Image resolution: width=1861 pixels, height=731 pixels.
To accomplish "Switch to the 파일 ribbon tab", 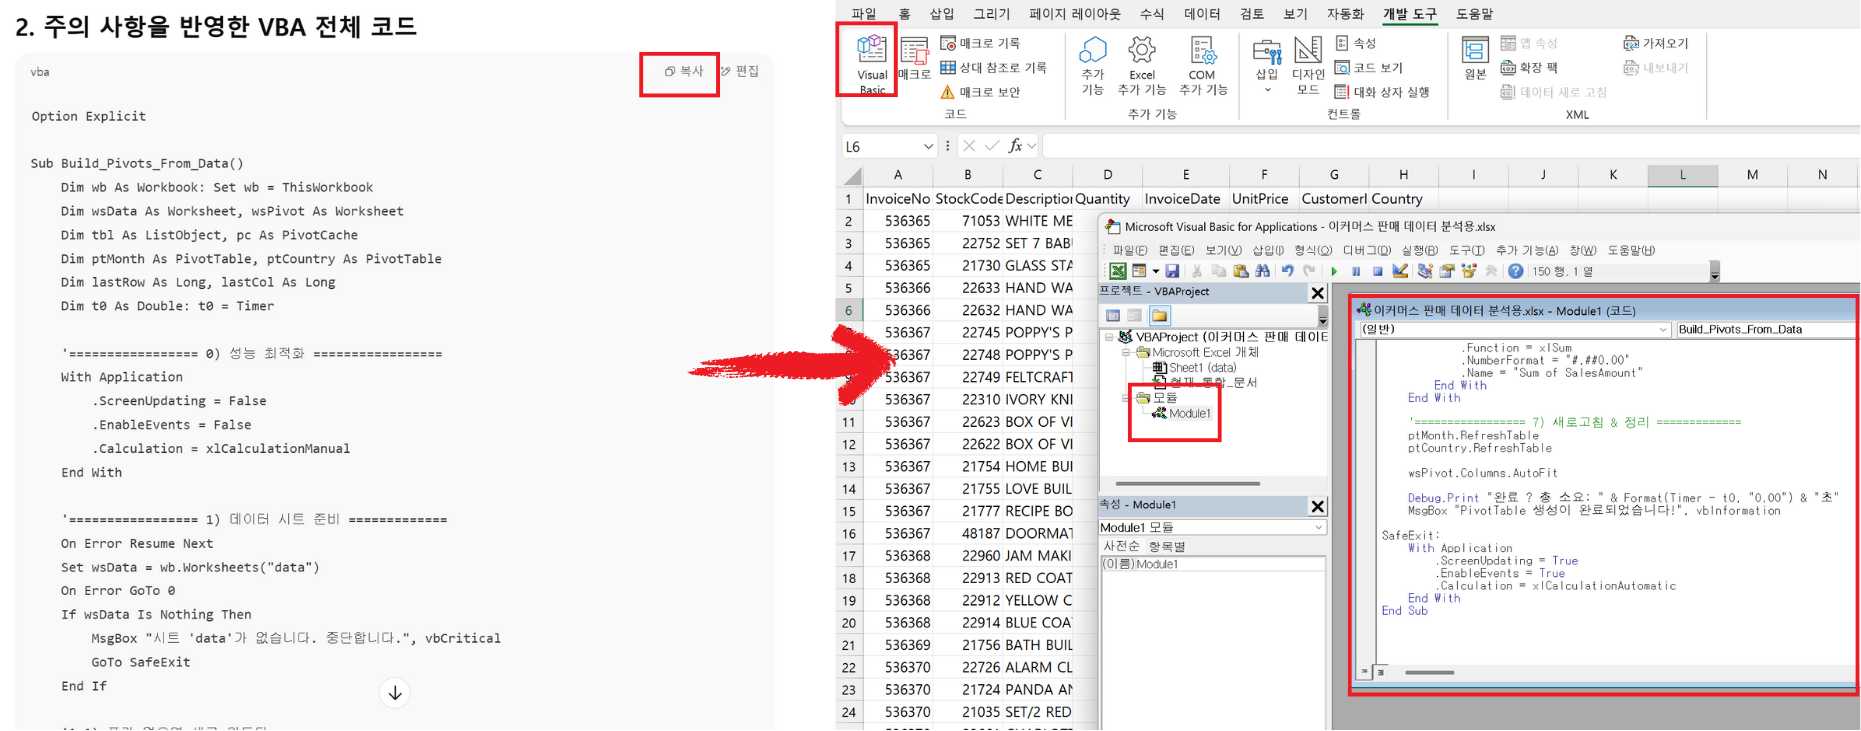I will coord(864,13).
